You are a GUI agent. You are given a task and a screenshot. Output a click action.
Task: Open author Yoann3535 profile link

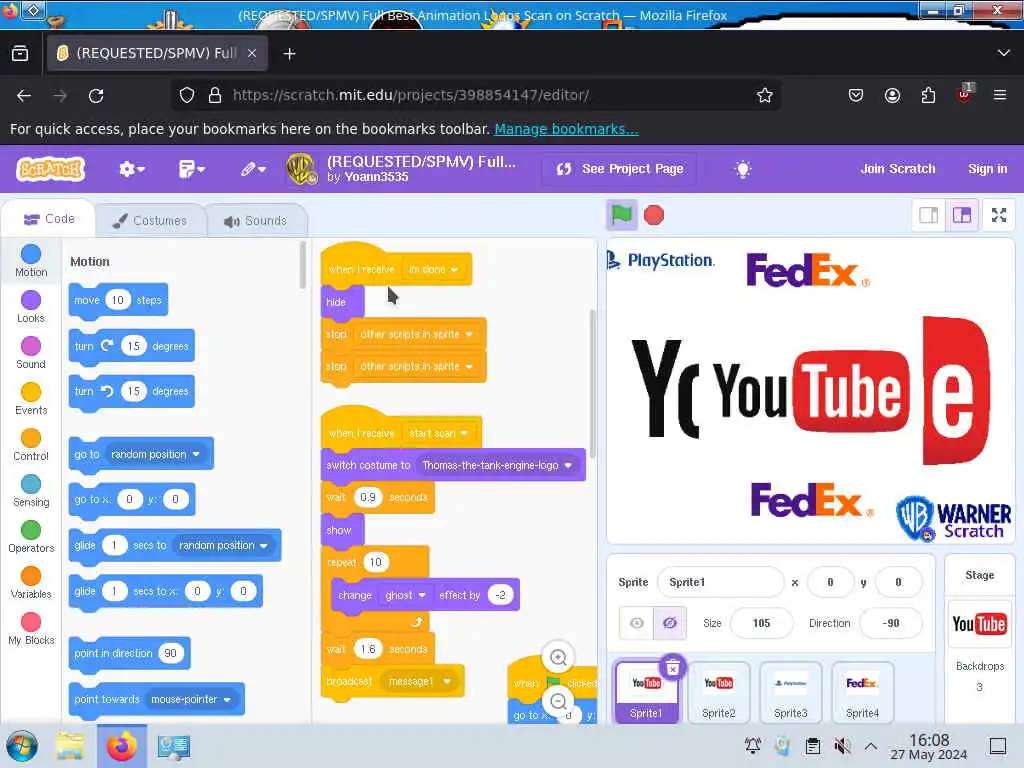coord(377,177)
